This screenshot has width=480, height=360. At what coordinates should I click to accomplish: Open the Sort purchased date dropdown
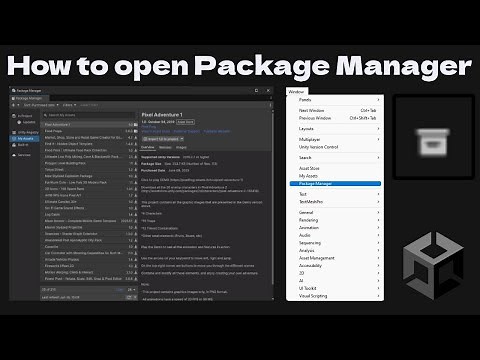41,105
